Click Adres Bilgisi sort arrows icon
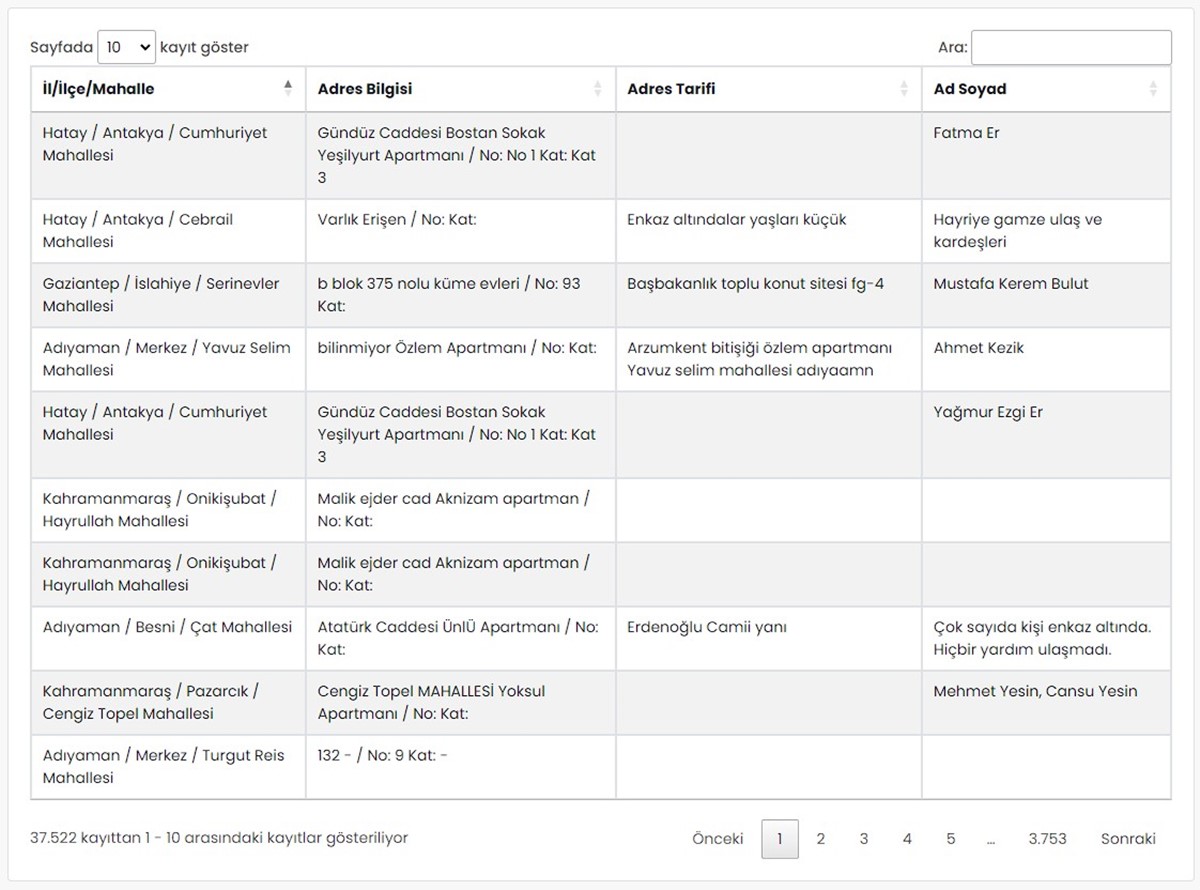Screen dimensions: 1200x890 click(x=598, y=88)
